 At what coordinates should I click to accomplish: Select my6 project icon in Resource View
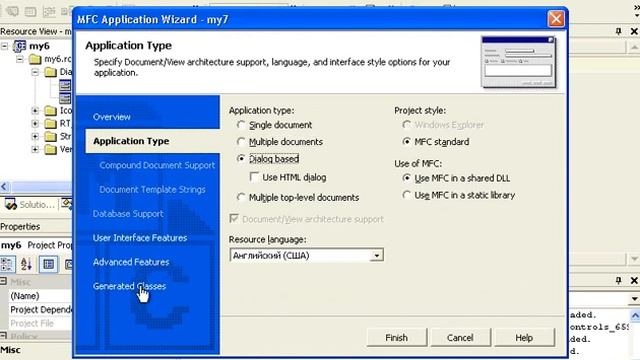19,46
